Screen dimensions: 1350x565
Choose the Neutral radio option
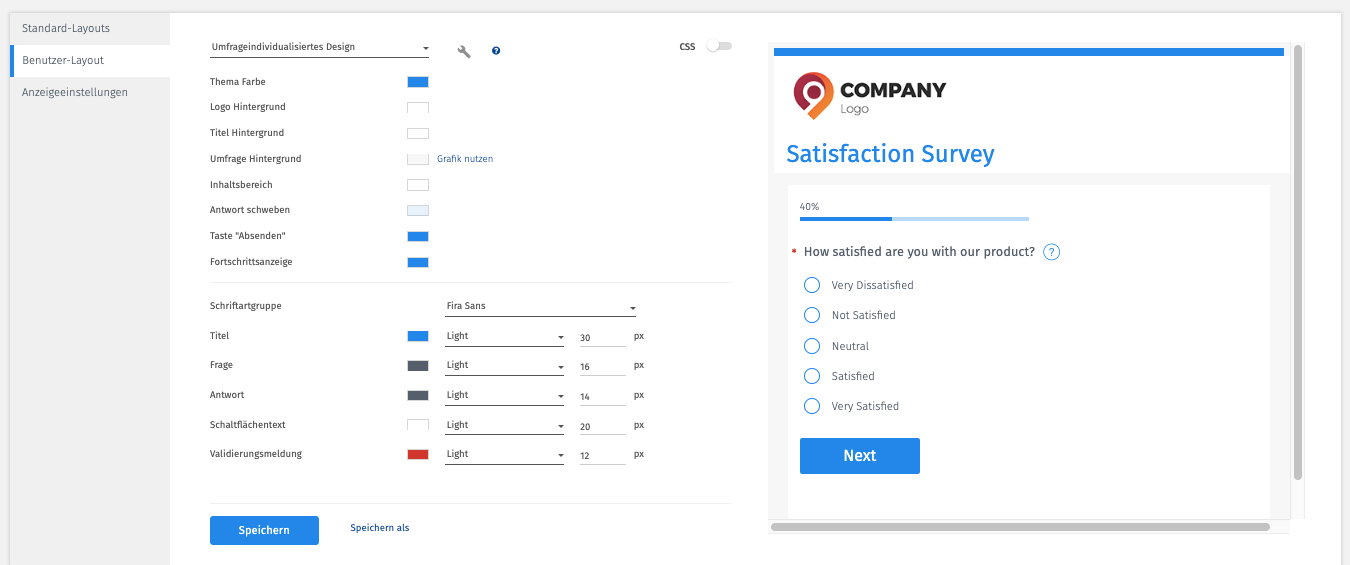click(812, 346)
